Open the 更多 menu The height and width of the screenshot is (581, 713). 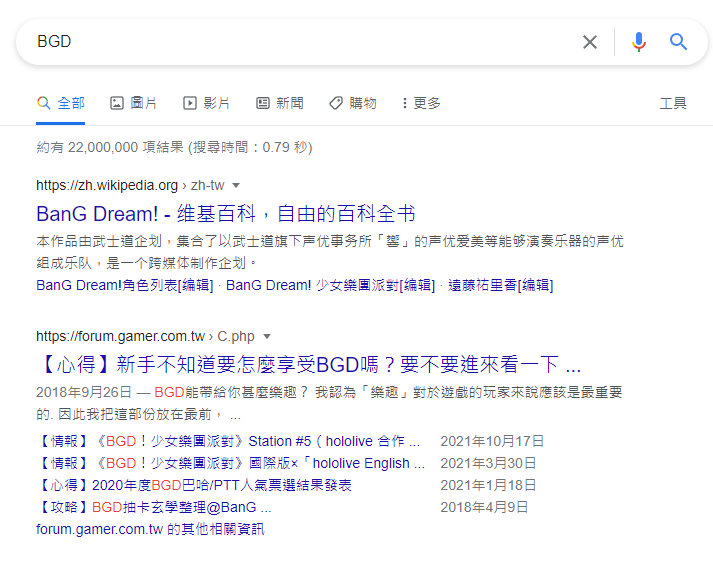click(421, 103)
